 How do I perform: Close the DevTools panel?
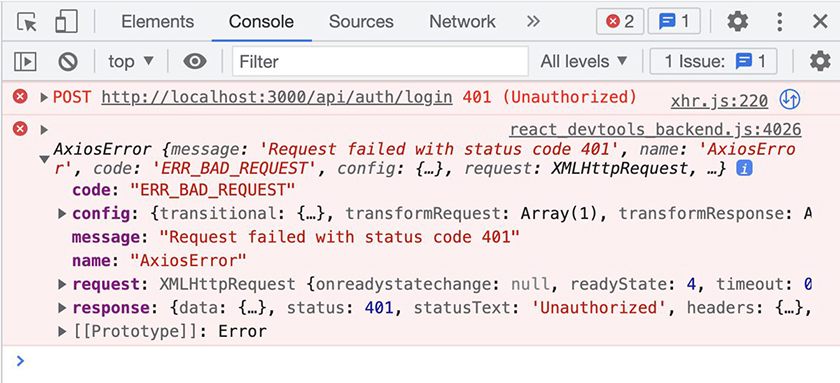click(x=820, y=22)
